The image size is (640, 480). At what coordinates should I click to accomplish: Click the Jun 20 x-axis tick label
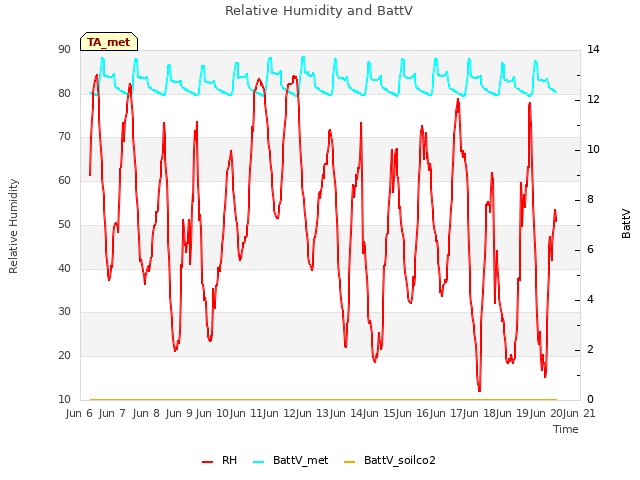546,413
